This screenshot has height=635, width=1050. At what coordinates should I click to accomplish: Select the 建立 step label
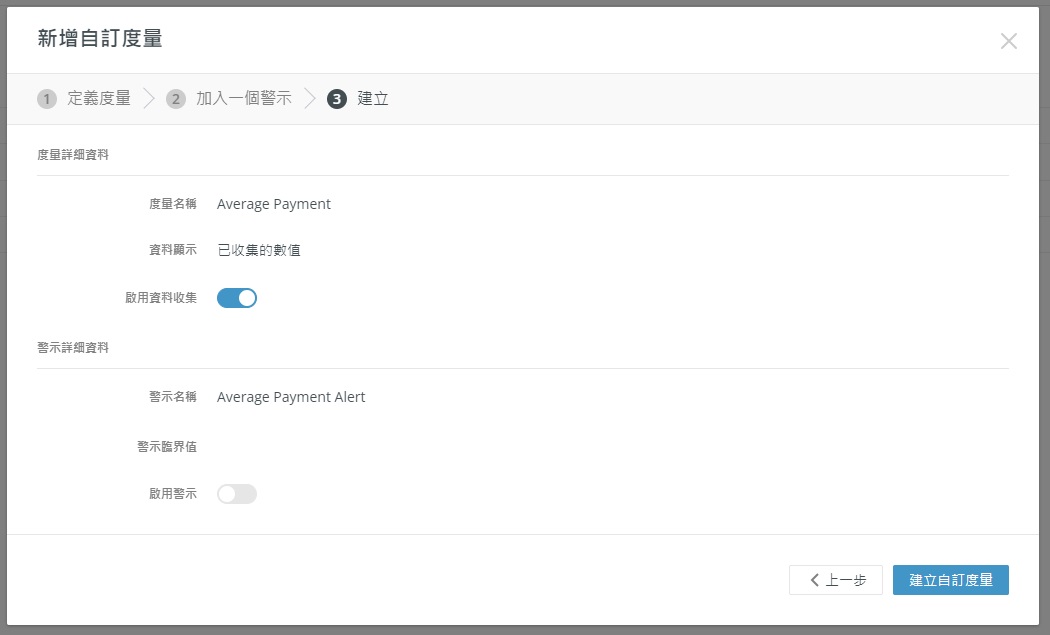(x=373, y=99)
